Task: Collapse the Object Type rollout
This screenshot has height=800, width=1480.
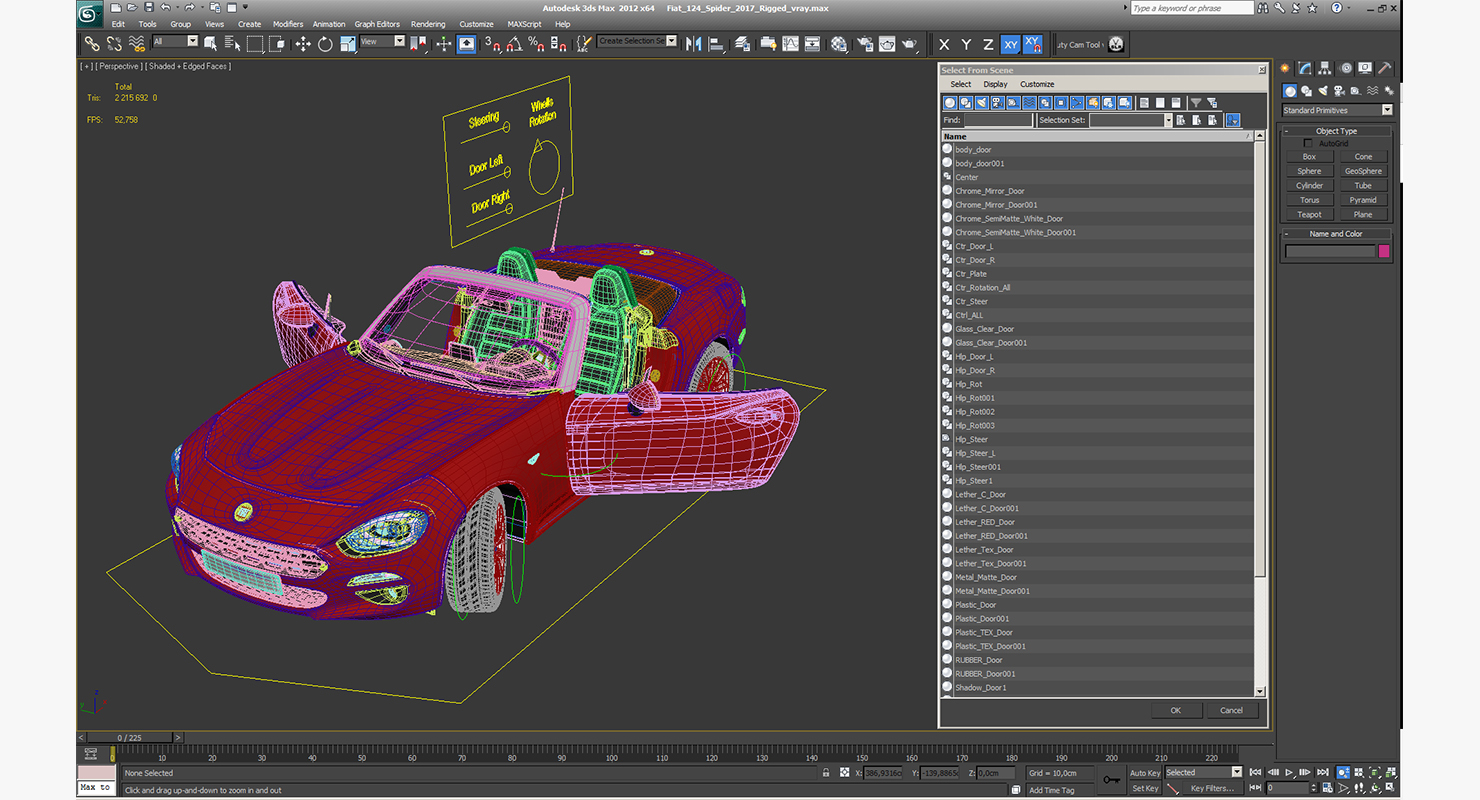Action: pos(1337,131)
